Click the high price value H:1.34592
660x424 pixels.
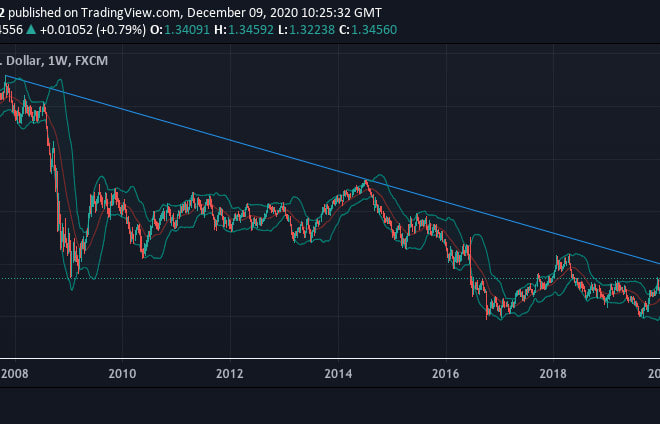tap(244, 30)
